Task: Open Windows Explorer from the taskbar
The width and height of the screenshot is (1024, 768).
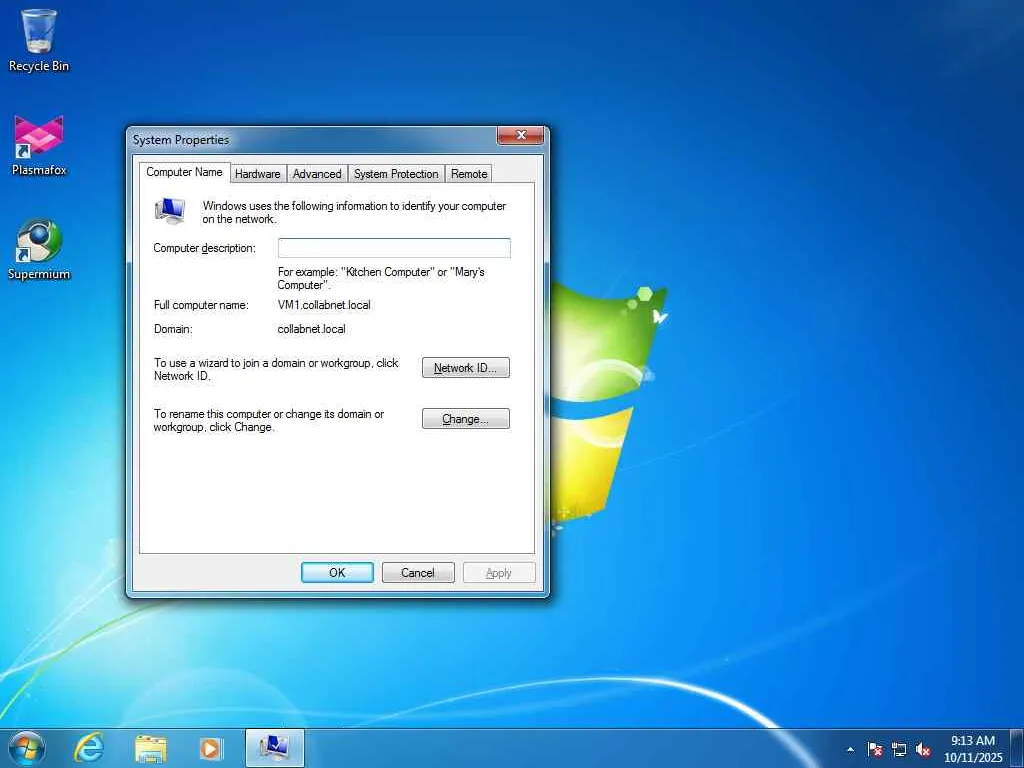Action: coord(151,748)
